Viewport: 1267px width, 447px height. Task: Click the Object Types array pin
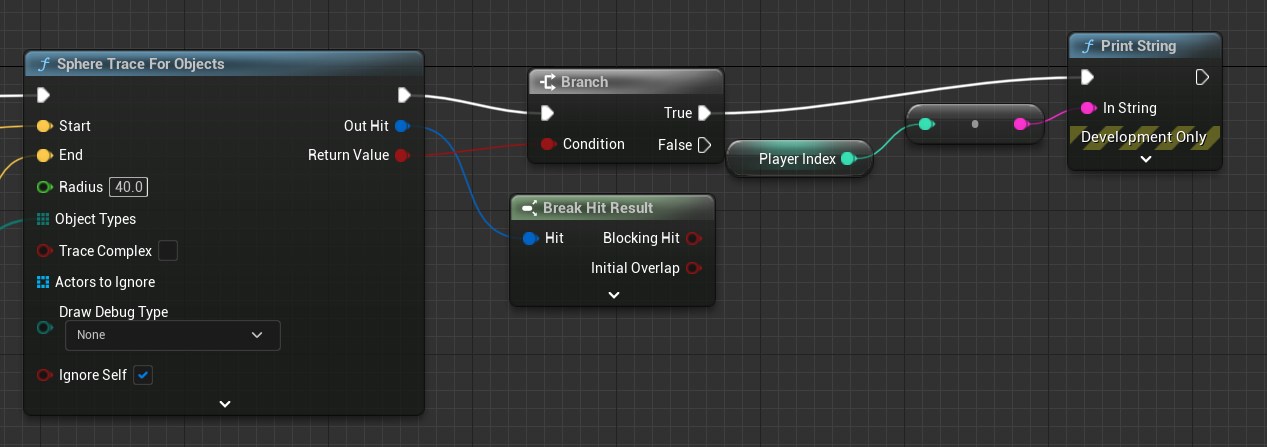pyautogui.click(x=43, y=219)
